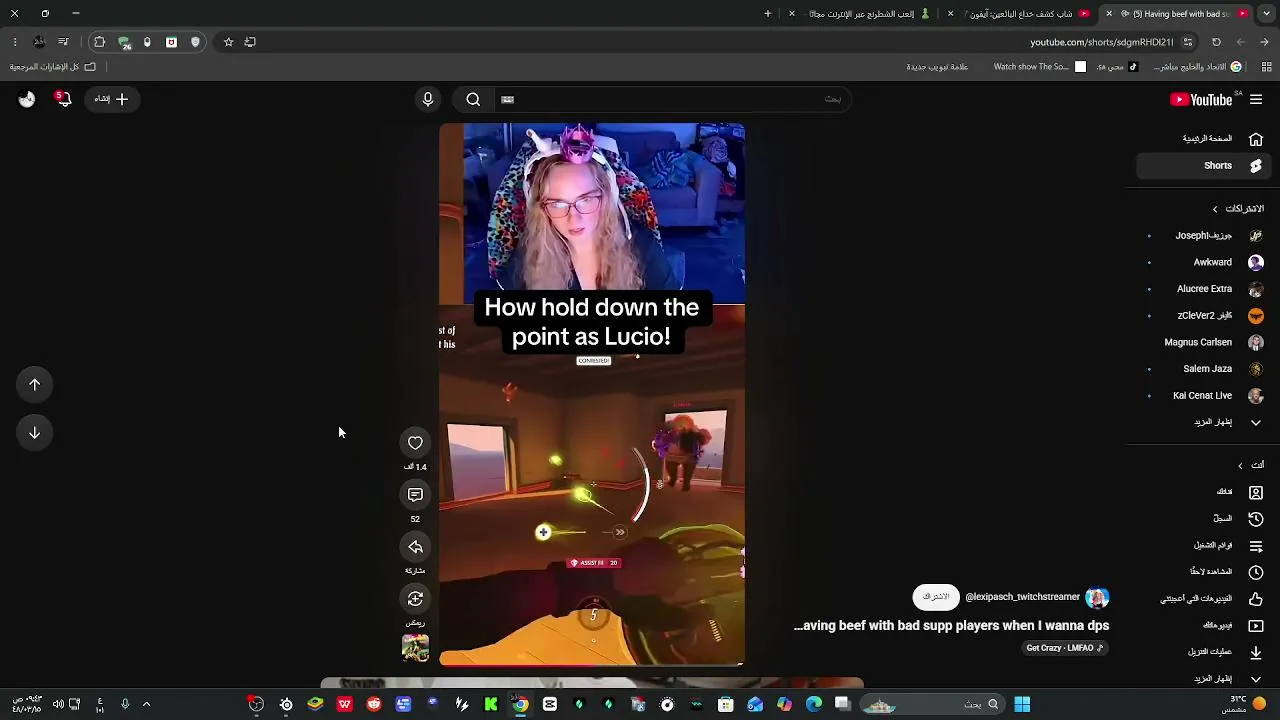Pause the short by clicking the video
1280x720 pixels.
[x=592, y=394]
